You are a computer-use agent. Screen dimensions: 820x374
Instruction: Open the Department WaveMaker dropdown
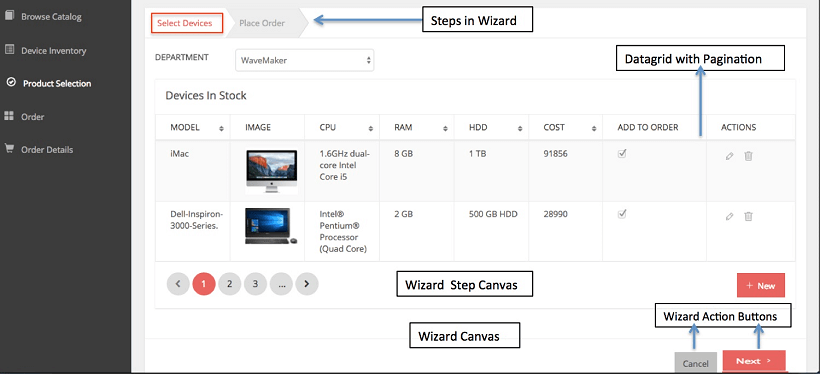304,60
